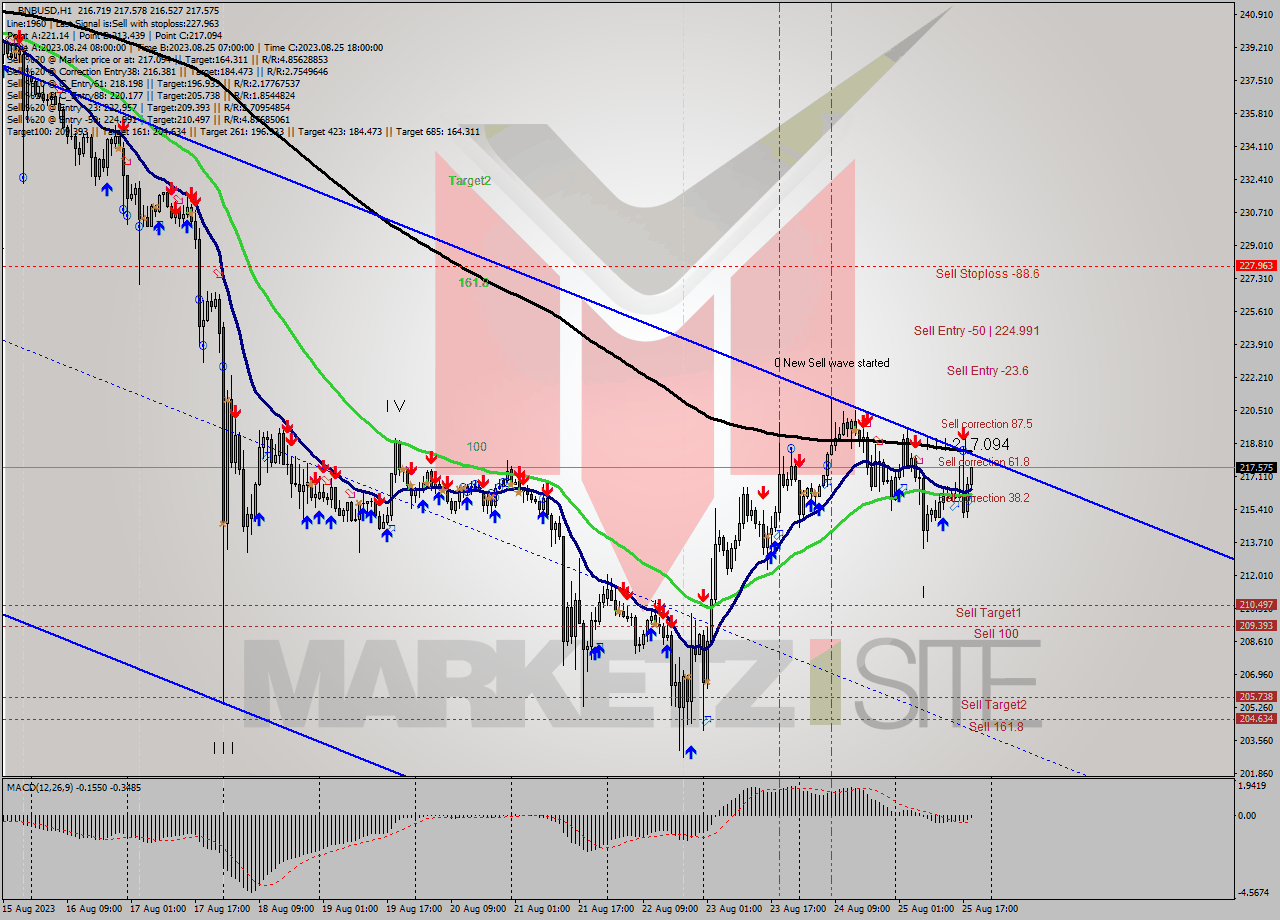Click the 'Sell Target1' label
This screenshot has width=1280, height=920.
988,613
